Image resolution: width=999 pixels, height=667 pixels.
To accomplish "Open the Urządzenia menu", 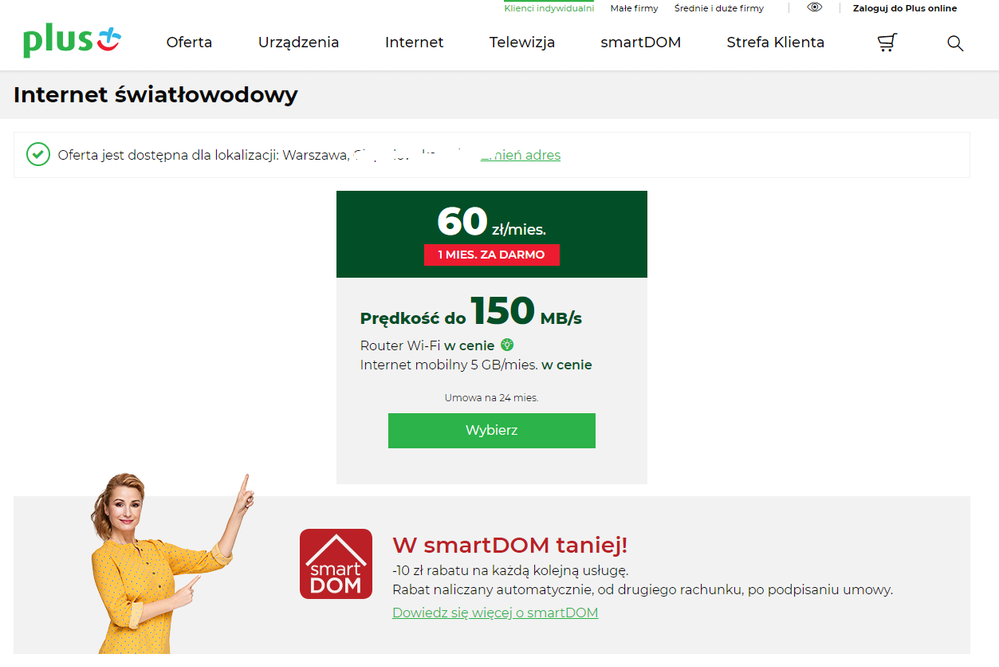I will point(298,43).
